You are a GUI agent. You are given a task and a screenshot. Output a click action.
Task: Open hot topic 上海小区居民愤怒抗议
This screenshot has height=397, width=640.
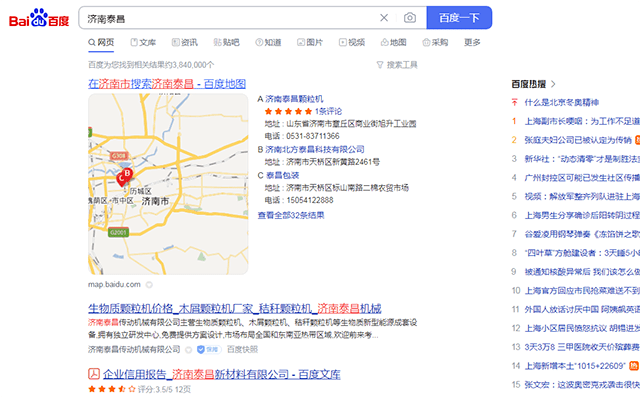coord(582,328)
